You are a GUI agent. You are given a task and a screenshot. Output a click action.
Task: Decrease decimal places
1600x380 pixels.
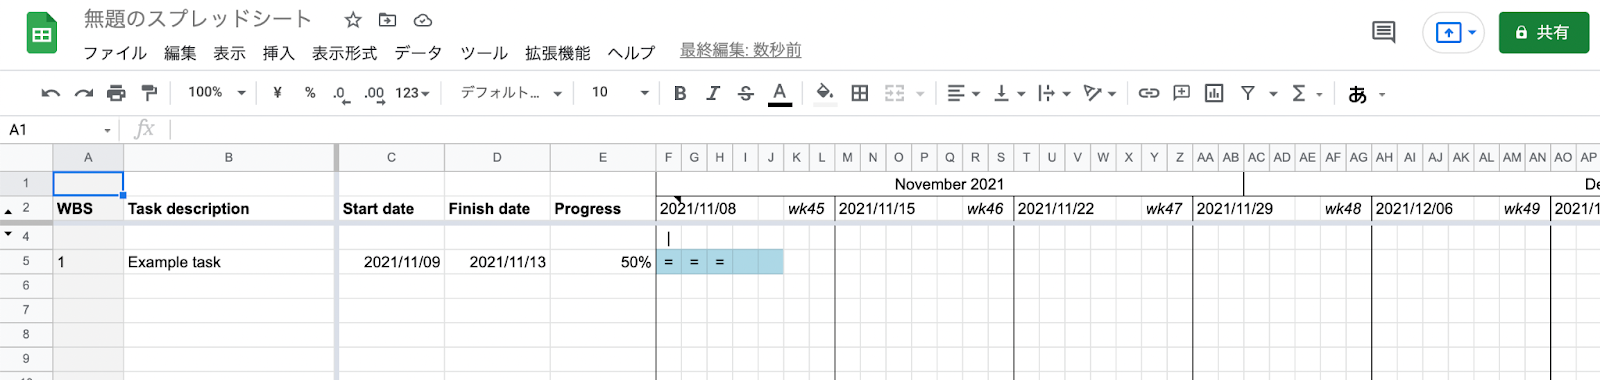point(341,94)
